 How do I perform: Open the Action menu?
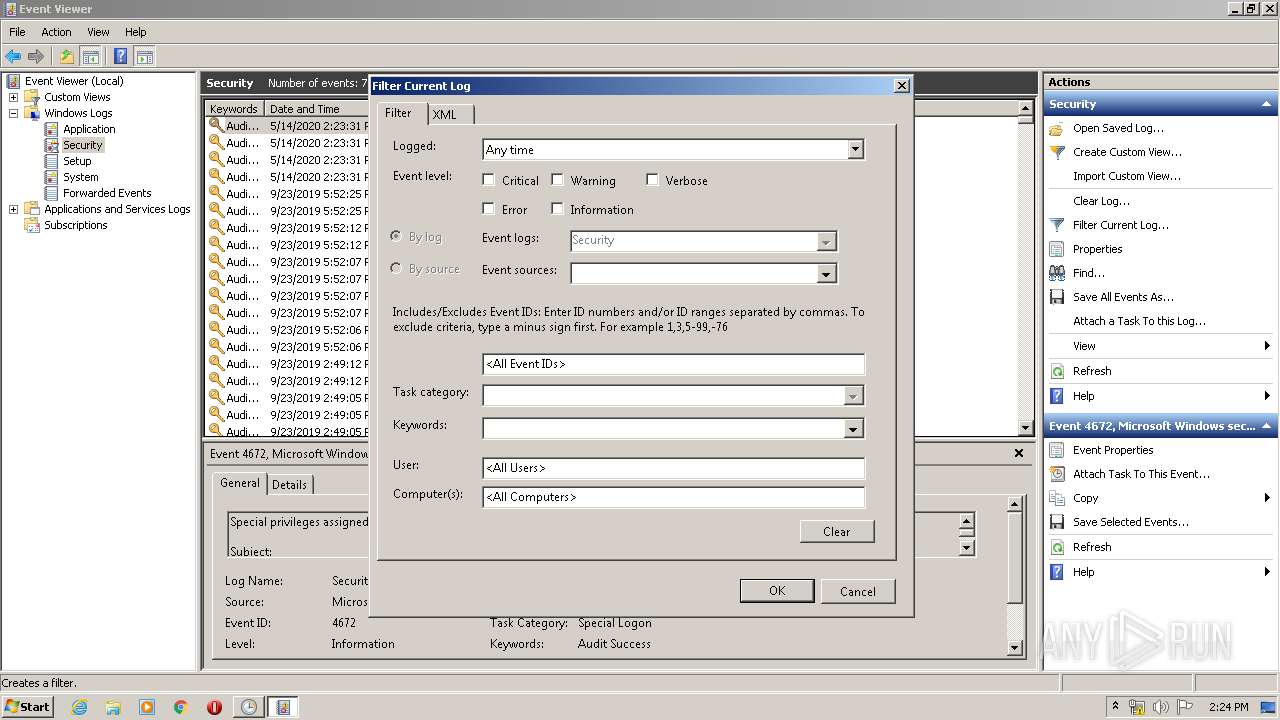pos(56,32)
